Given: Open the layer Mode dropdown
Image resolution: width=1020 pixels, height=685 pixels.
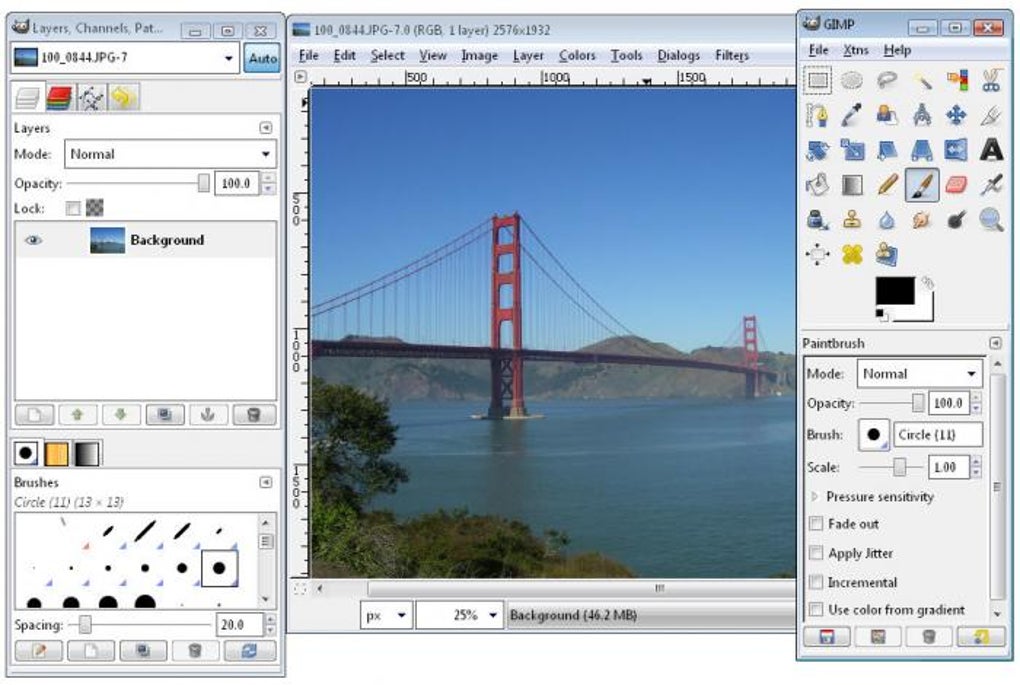Looking at the screenshot, I should pos(170,154).
